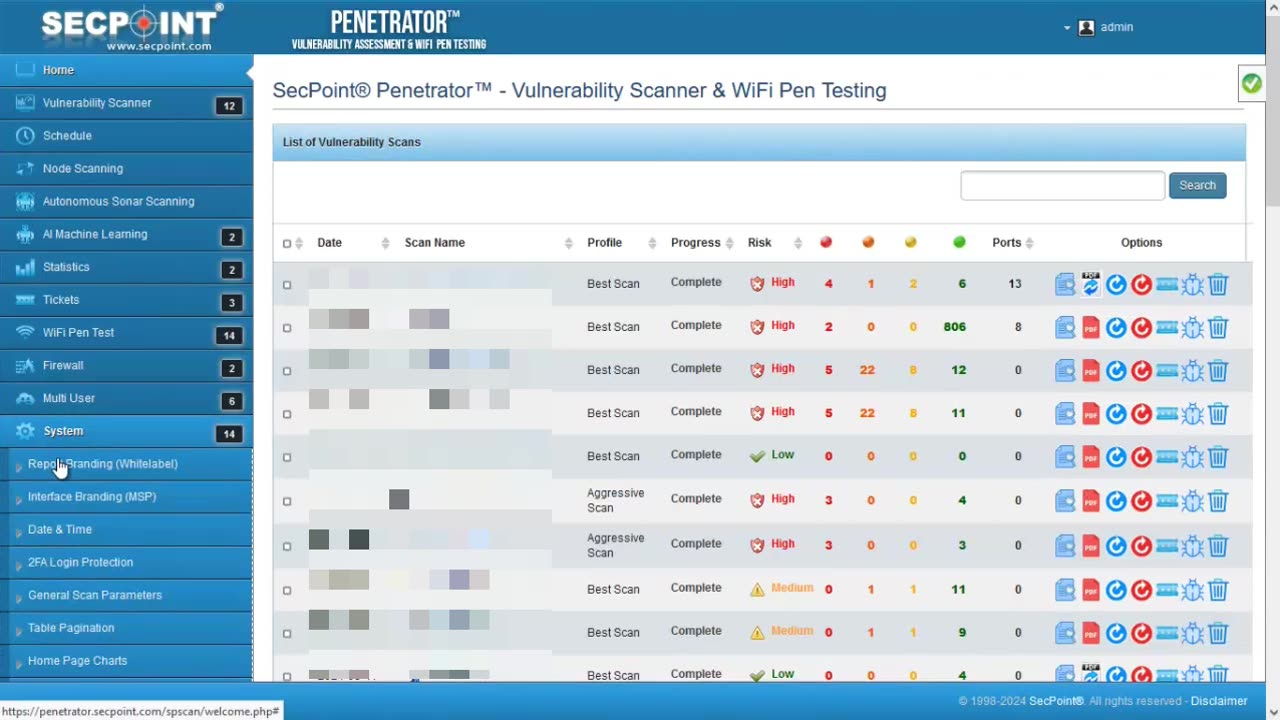Delete the 806-green scan with trash icon
The height and width of the screenshot is (720, 1280).
pyautogui.click(x=1218, y=328)
